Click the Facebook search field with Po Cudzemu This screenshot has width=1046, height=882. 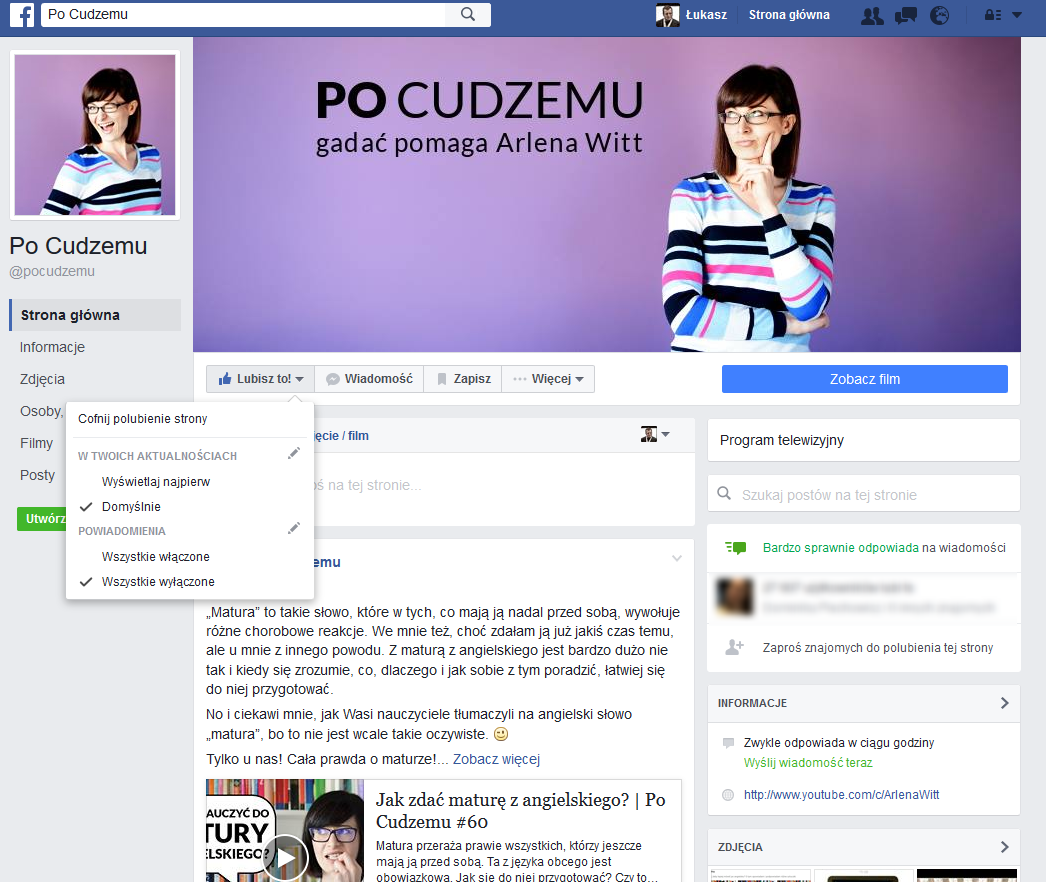[244, 15]
